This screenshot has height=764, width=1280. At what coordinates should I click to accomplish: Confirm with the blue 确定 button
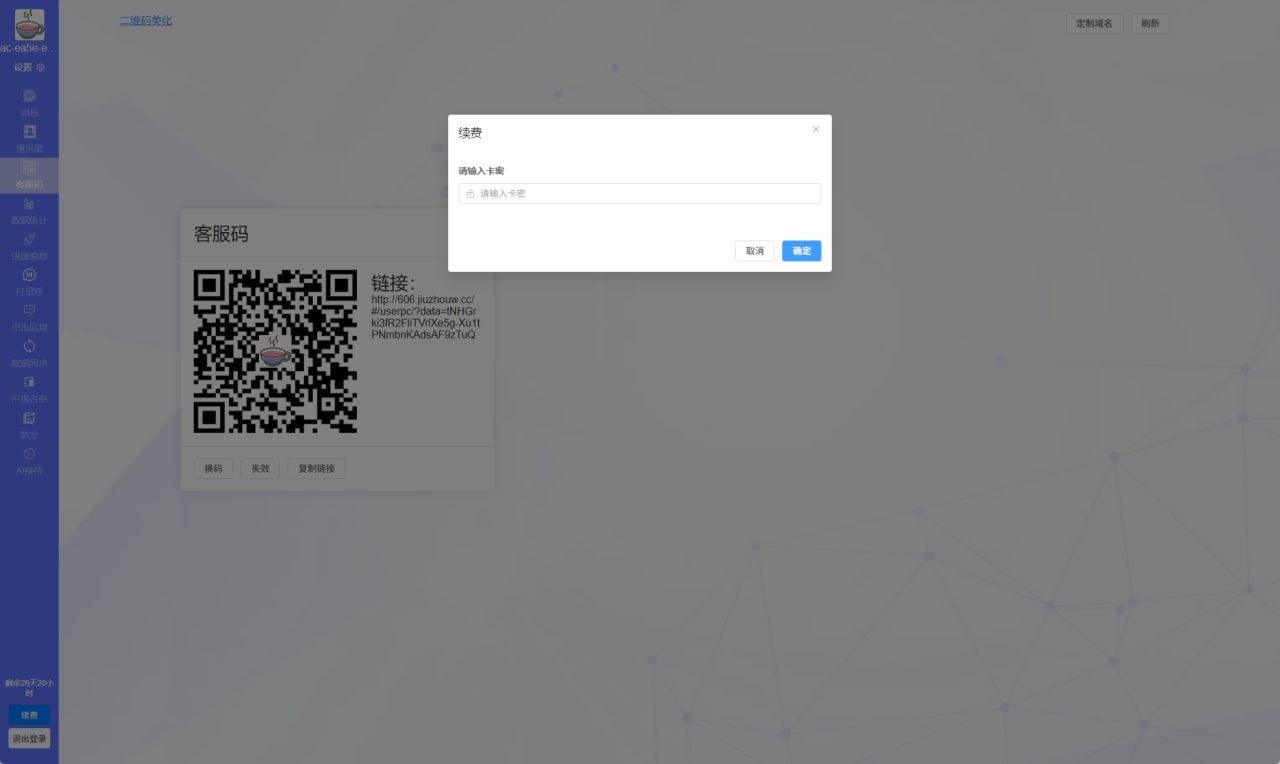coord(802,251)
